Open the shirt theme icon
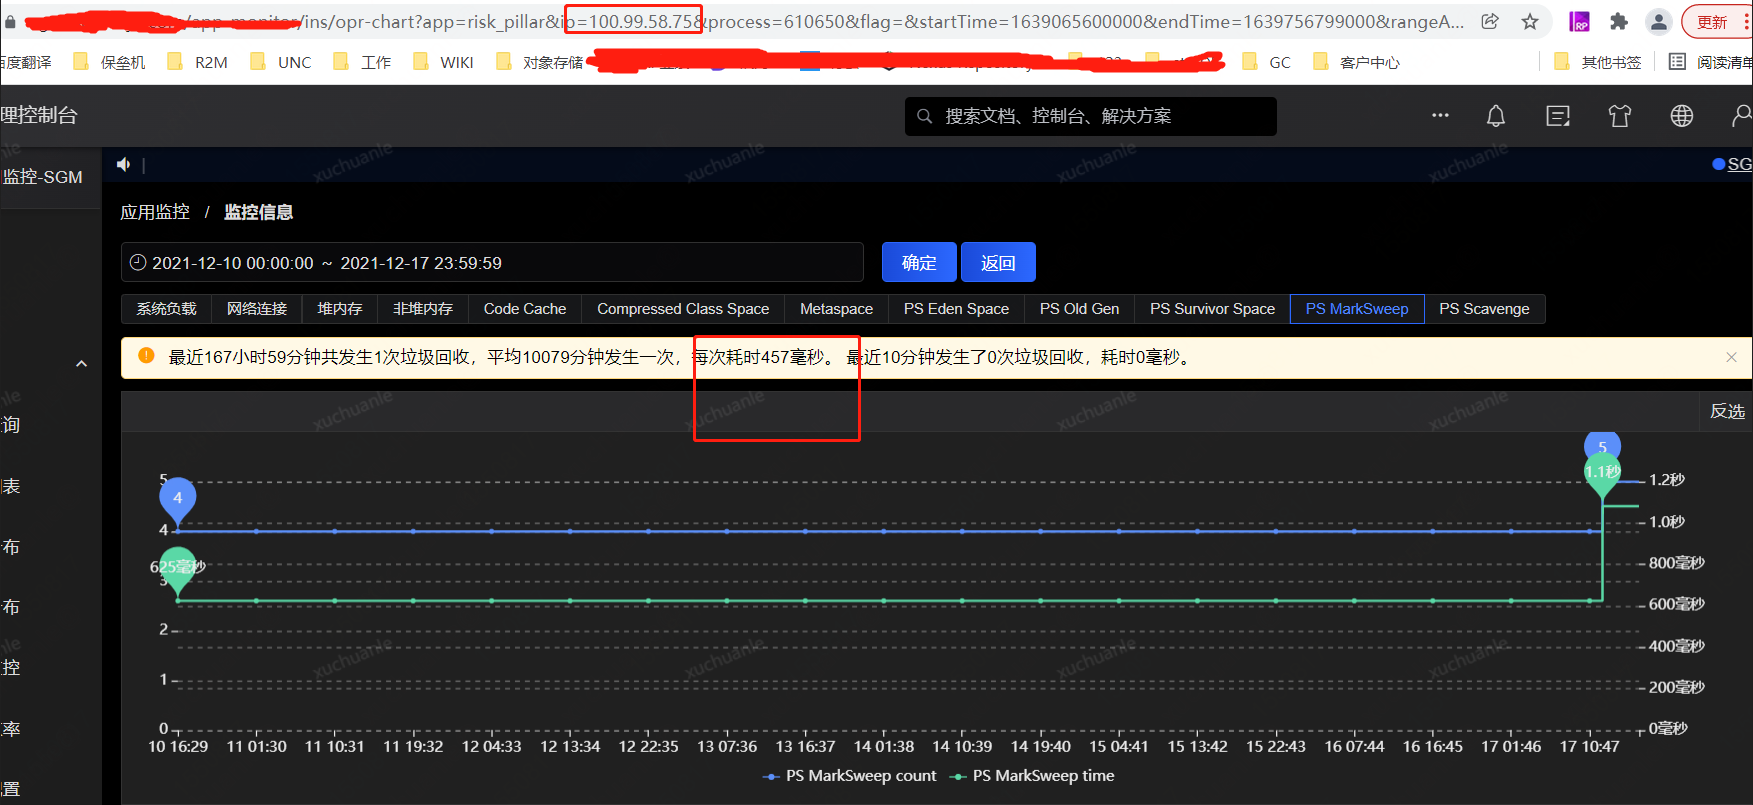The height and width of the screenshot is (805, 1753). 1620,116
